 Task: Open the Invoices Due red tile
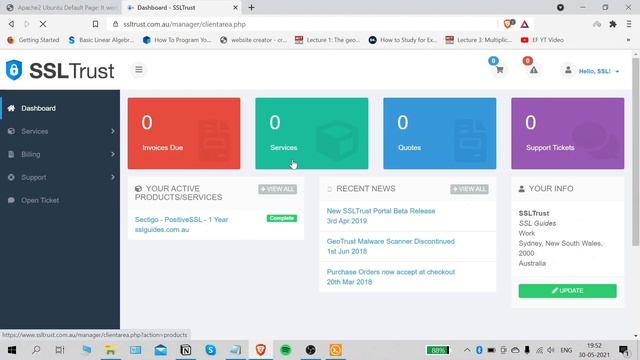[184, 133]
